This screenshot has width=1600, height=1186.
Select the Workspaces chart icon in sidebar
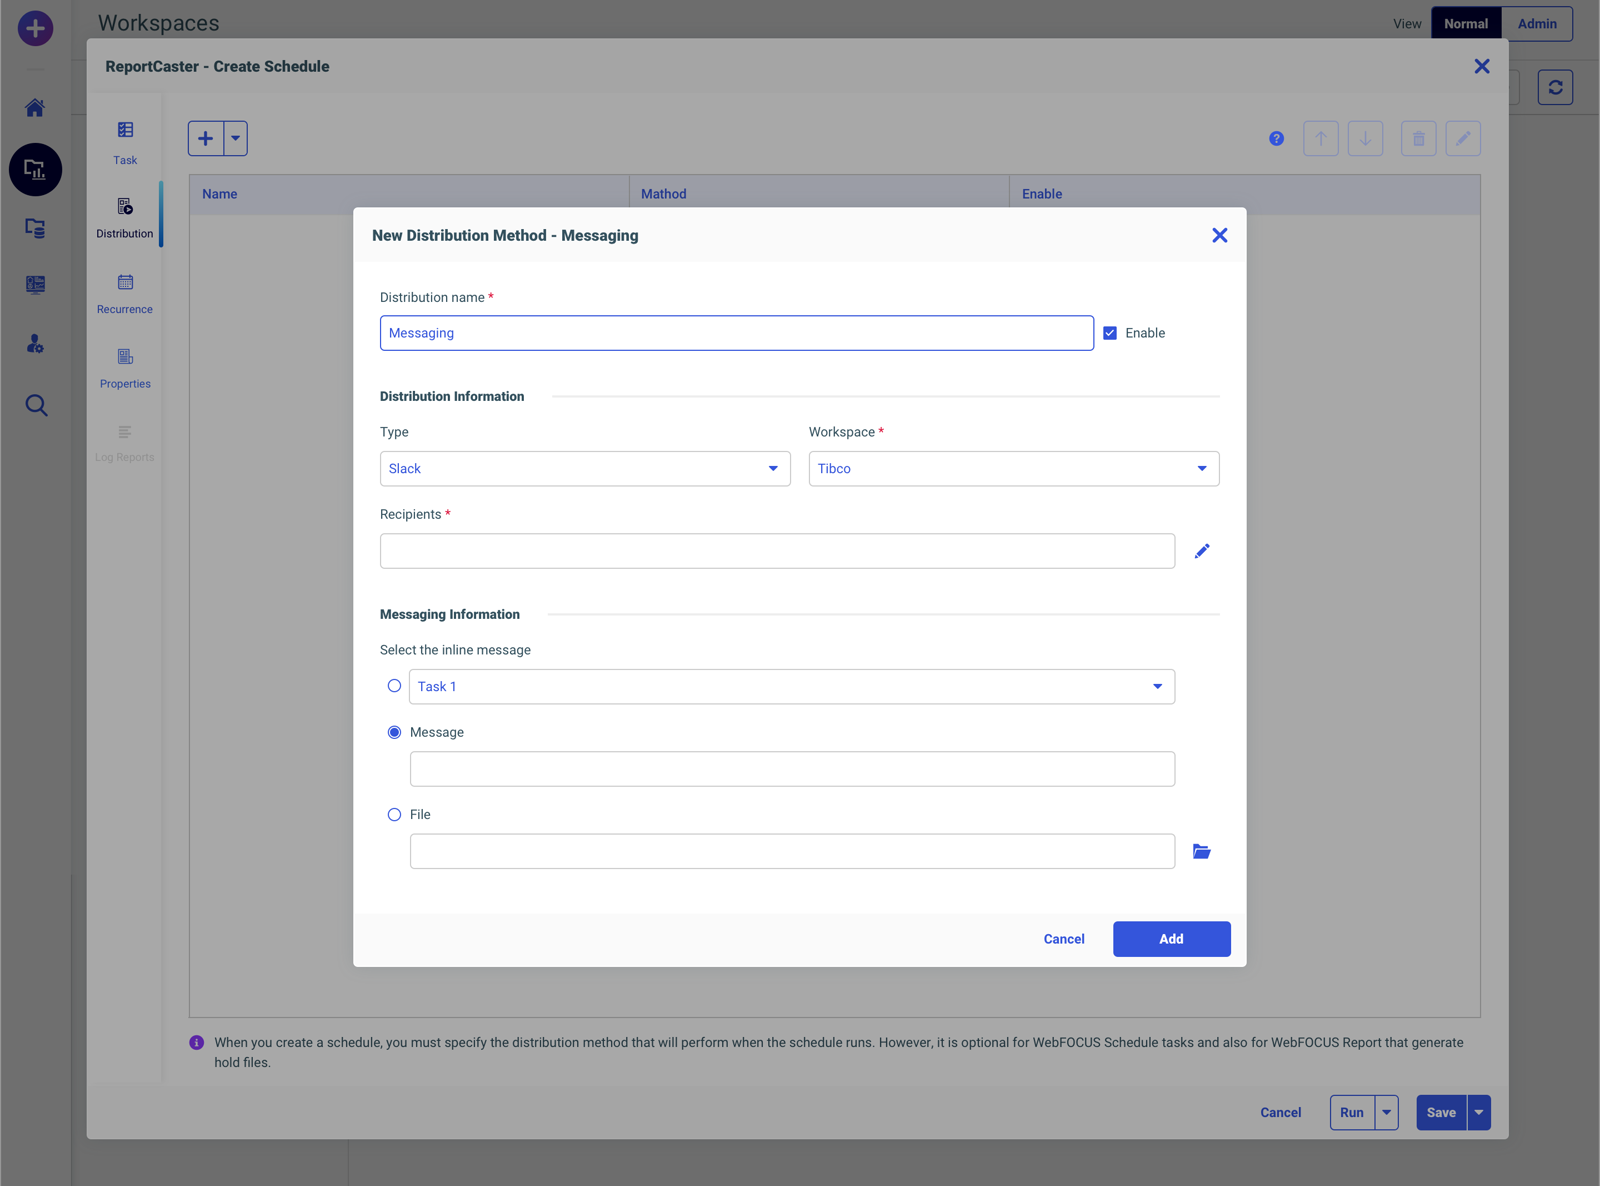pyautogui.click(x=35, y=169)
